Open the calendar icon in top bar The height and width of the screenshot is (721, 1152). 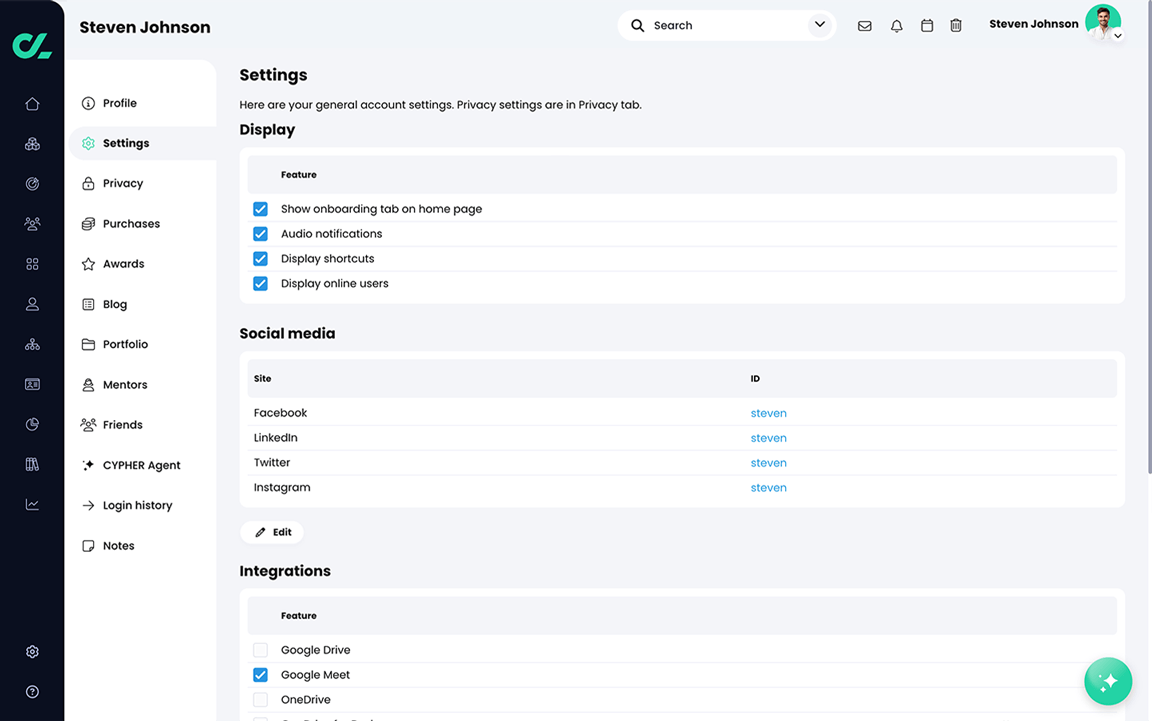tap(927, 26)
